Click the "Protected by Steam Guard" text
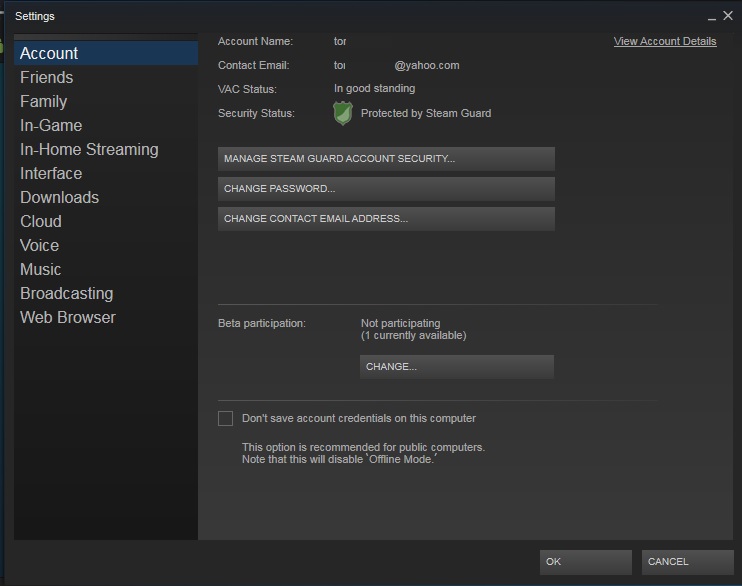The width and height of the screenshot is (742, 586). 426,113
